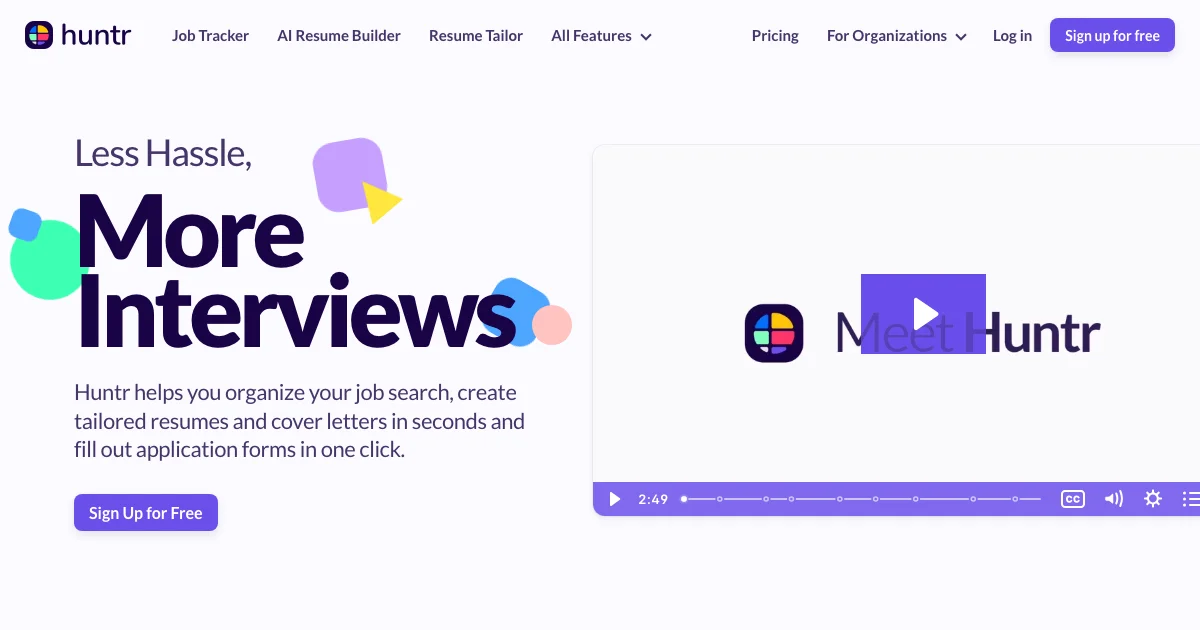Click the Log in link
Screen dimensions: 1200x630
coord(1012,36)
